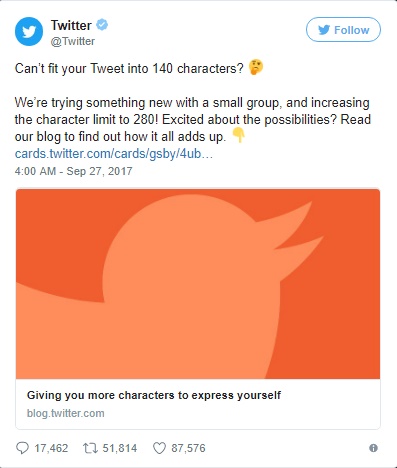Click the blog.twitter.com domain text

[66, 413]
